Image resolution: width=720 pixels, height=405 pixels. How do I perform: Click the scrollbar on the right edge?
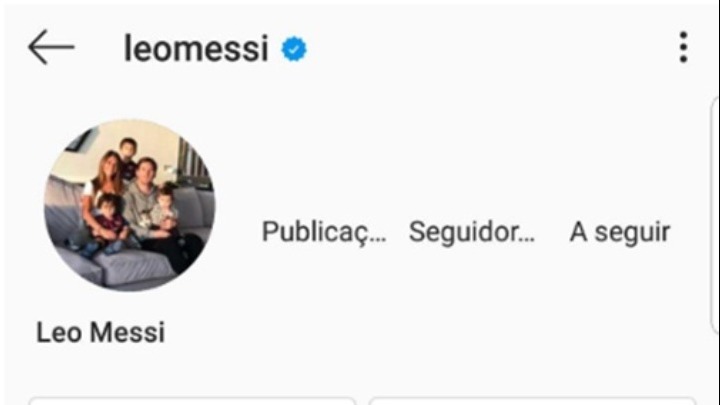pos(715,215)
